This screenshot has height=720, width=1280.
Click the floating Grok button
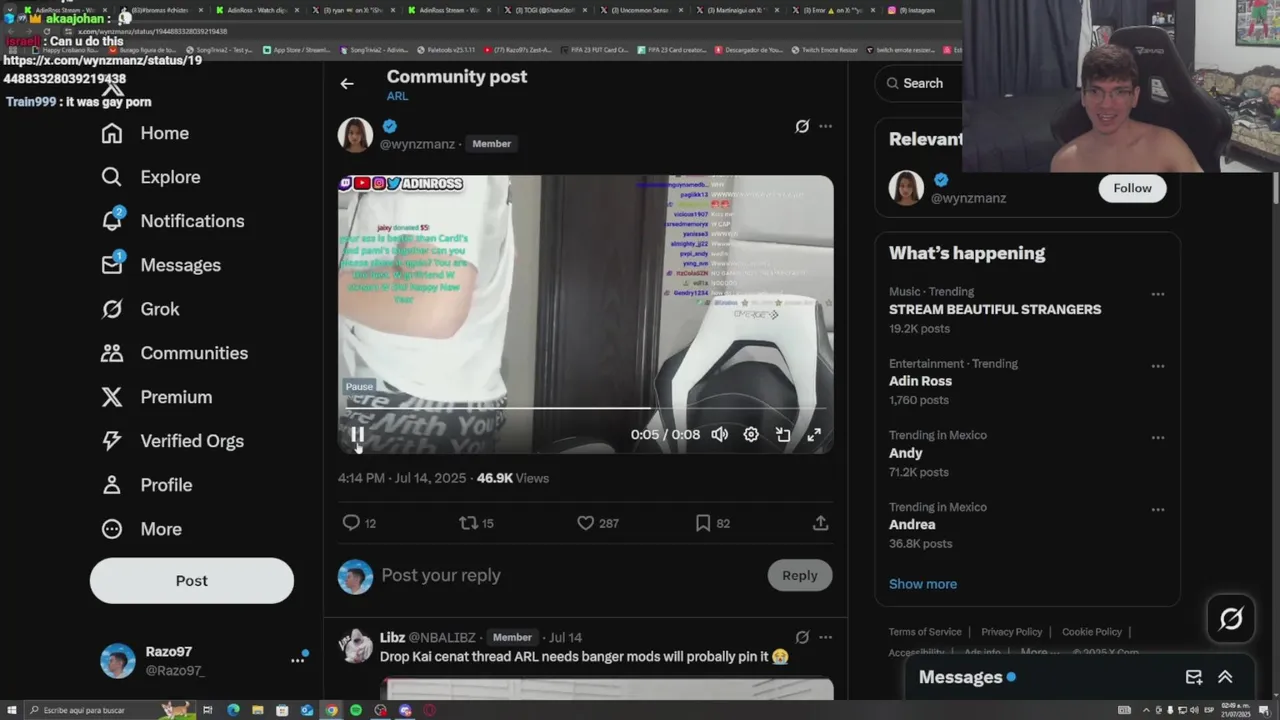coord(1231,619)
